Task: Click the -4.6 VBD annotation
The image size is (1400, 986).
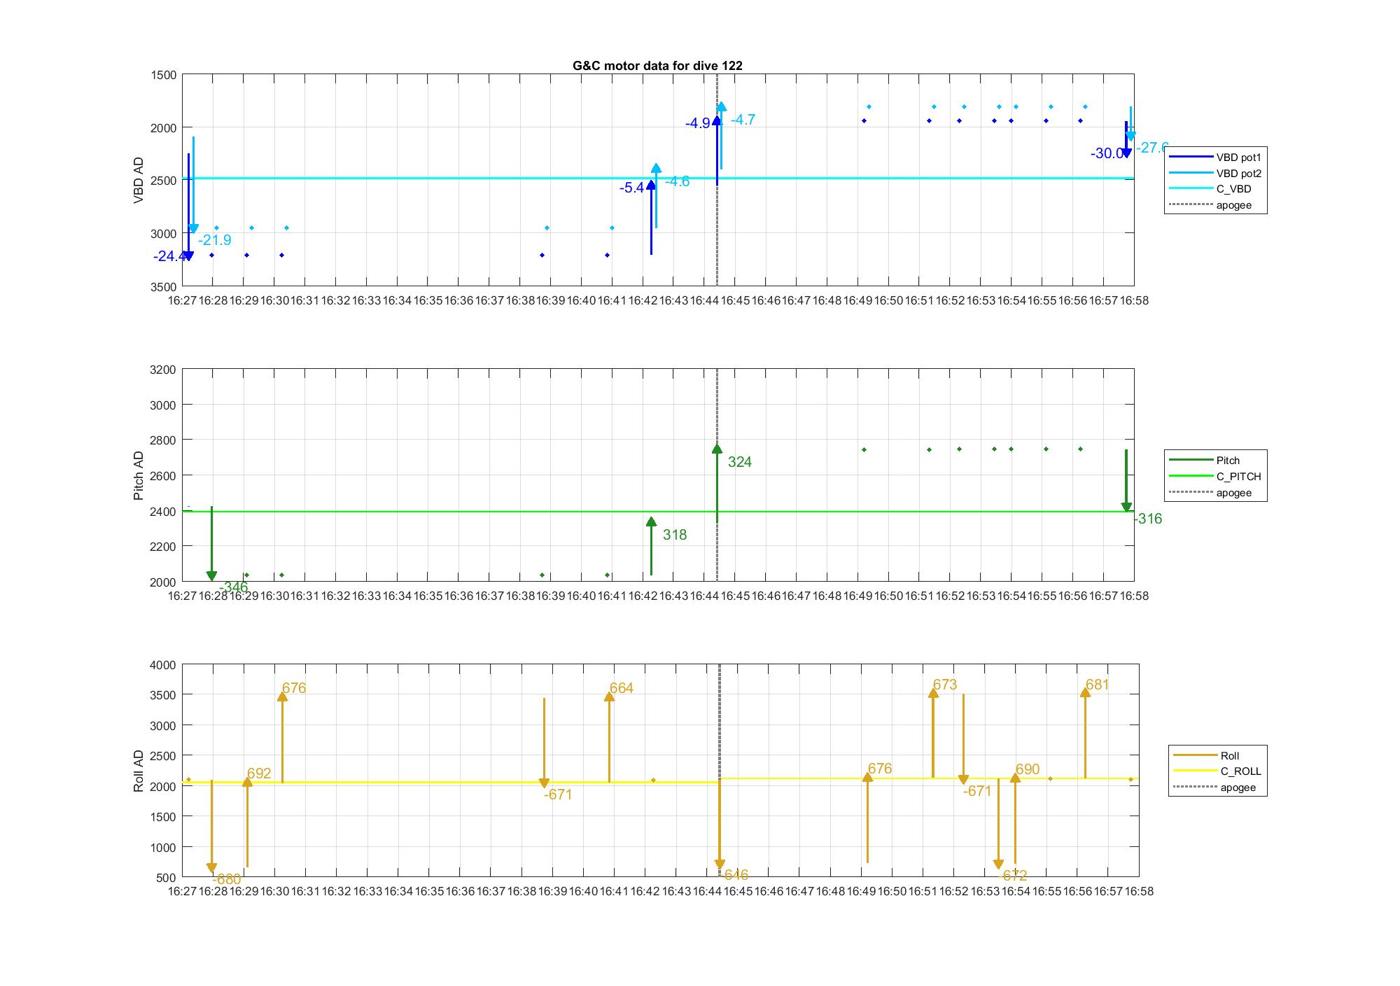Action: pos(677,182)
